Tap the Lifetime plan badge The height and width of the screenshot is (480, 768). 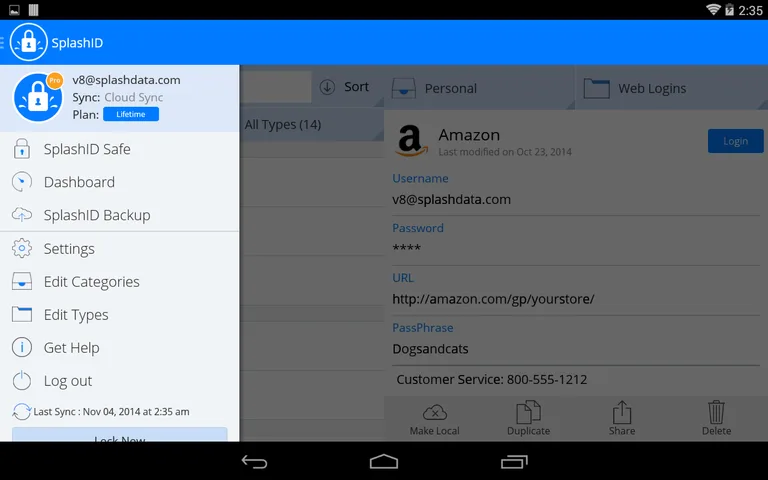point(131,114)
